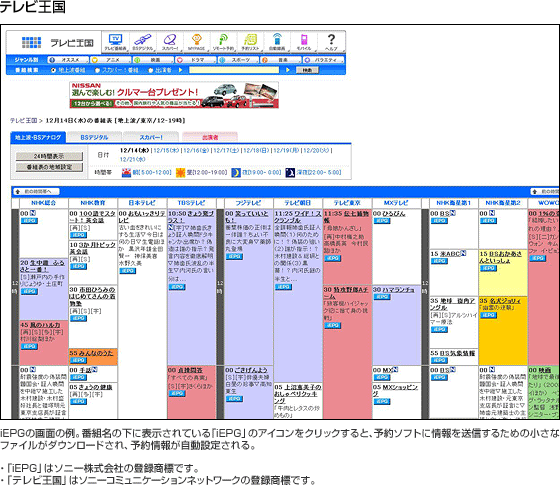Open the 音楽 genre button
Viewport: 560px width, 485px height.
coord(281,60)
